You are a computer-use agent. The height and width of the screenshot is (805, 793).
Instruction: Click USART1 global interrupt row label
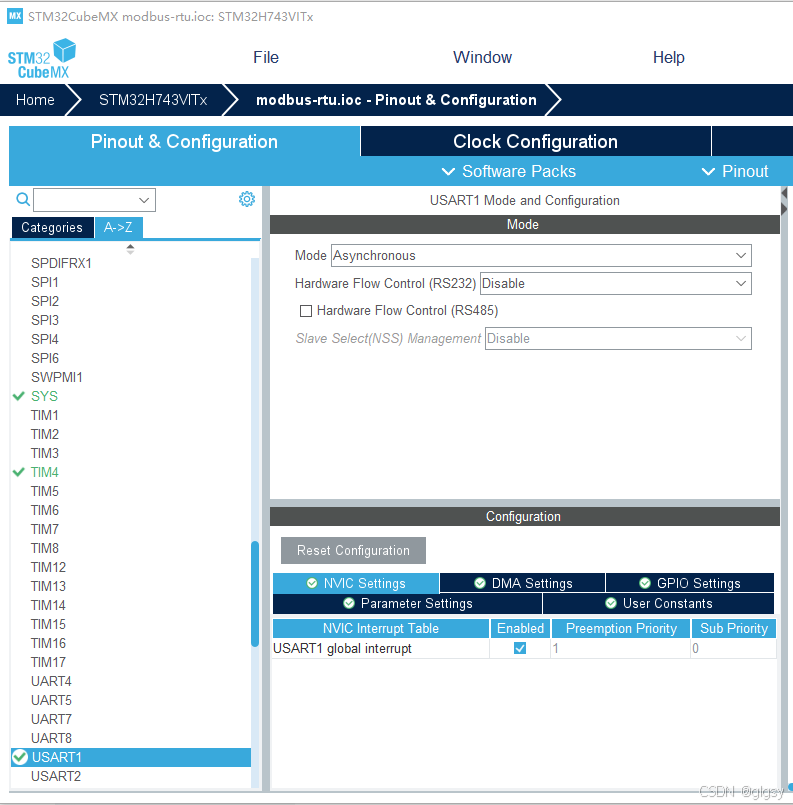coord(342,648)
